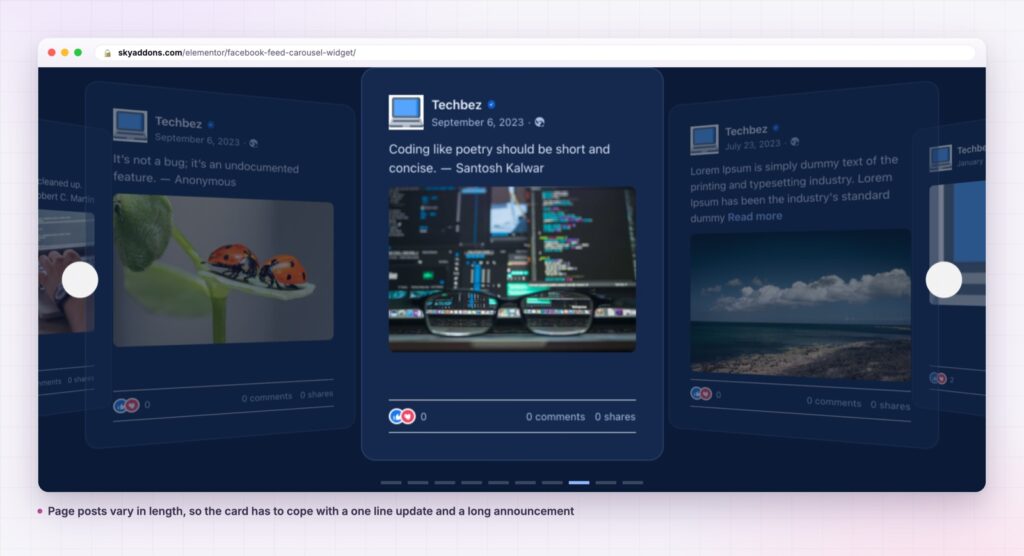
Task: Click the '0 comments' text on center card
Action: (x=555, y=417)
